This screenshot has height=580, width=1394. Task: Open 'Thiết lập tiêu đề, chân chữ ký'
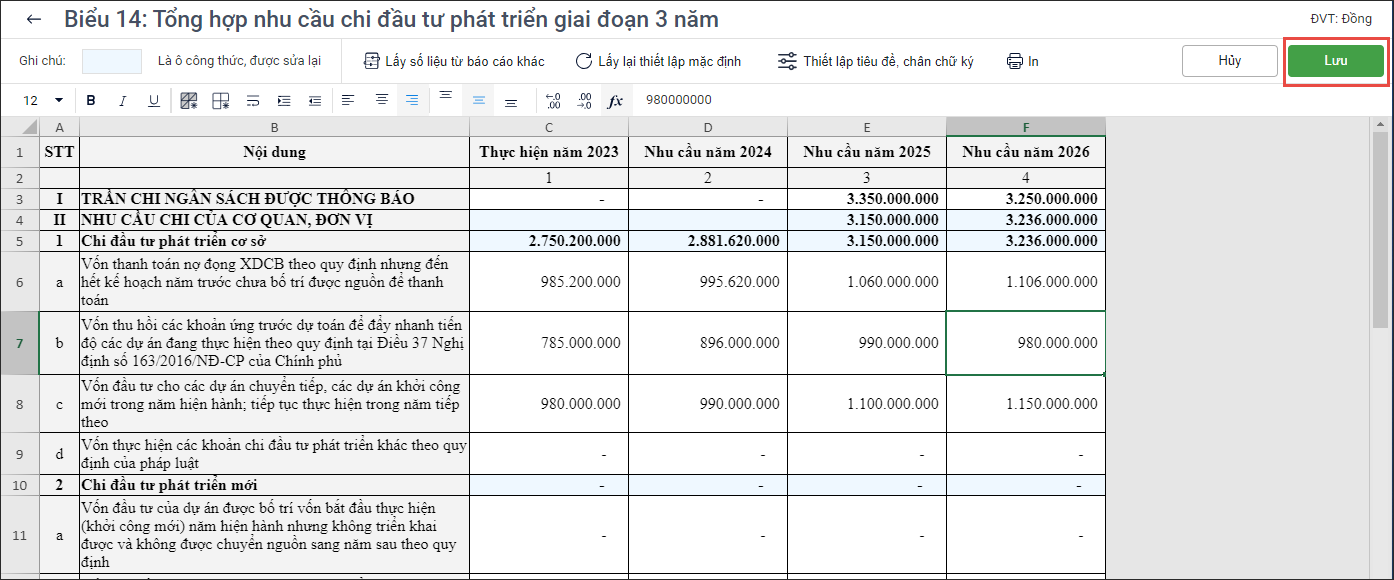coord(875,61)
